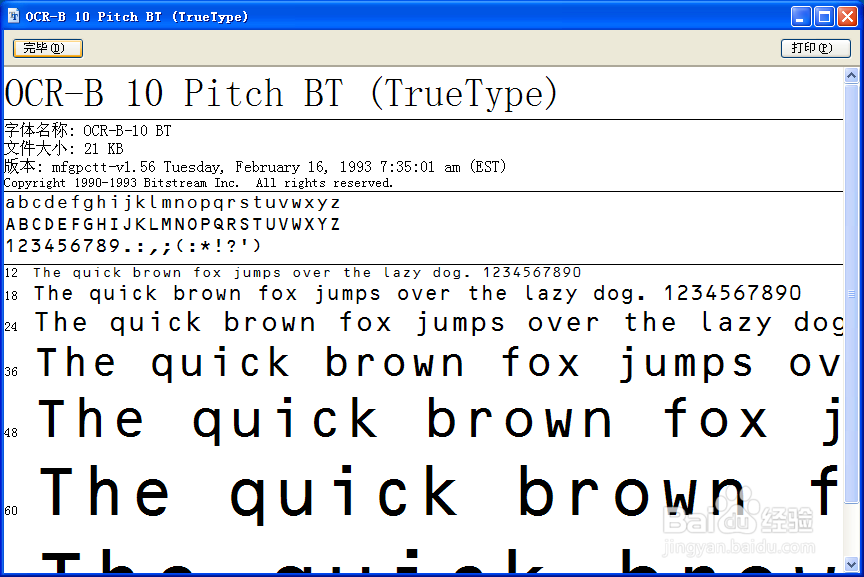Click the version line mfgpctt-v1.56
This screenshot has width=864, height=577.
coord(255,166)
